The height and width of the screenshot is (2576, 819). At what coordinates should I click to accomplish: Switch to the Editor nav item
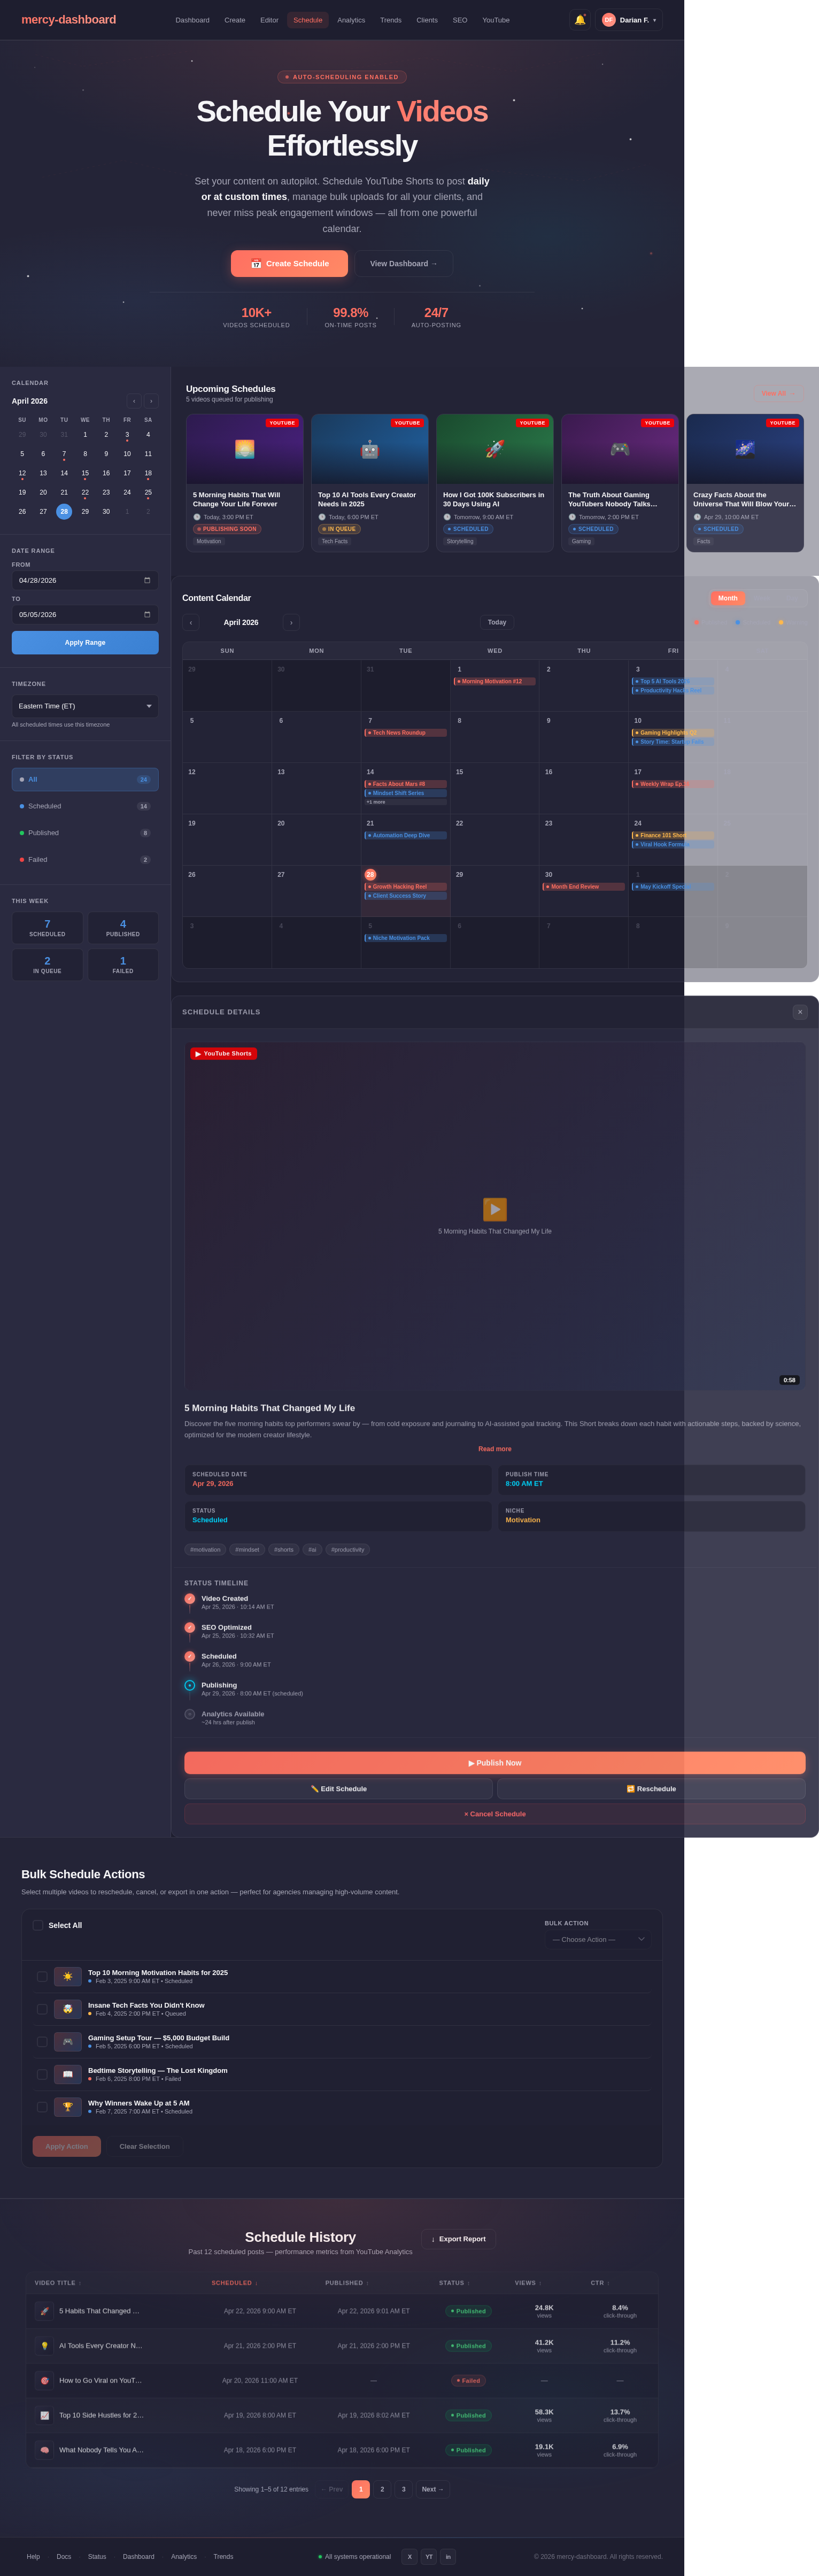click(x=269, y=20)
